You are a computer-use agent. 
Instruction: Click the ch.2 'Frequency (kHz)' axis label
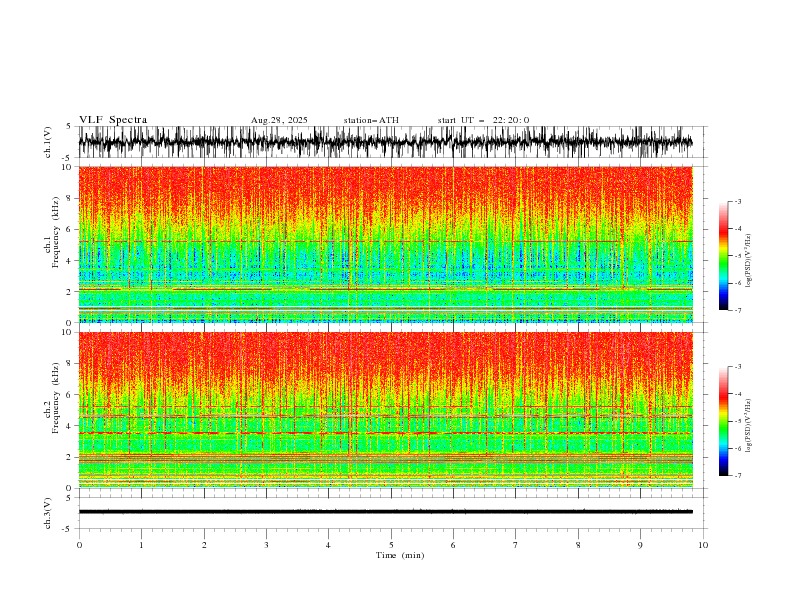(55, 398)
